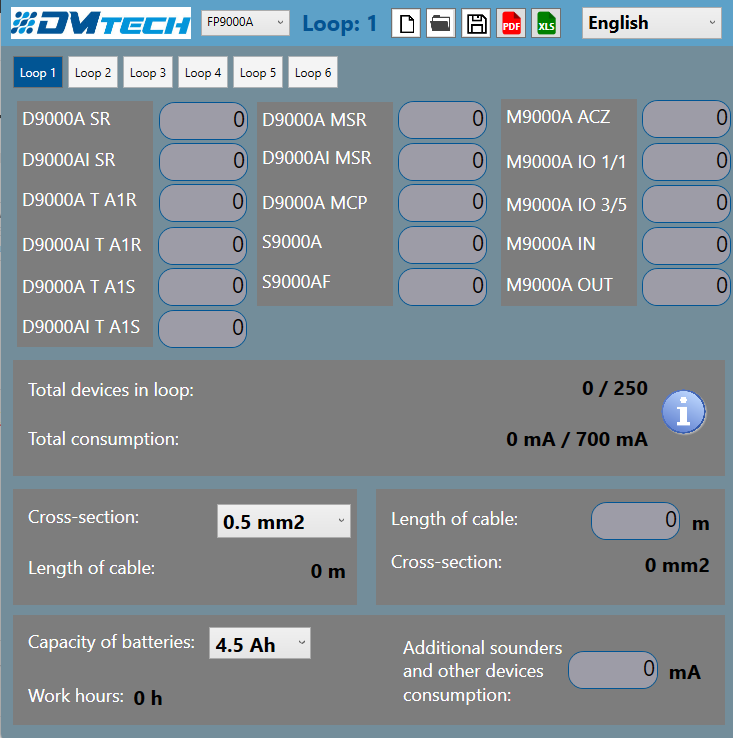Click the 'Loop: 1' header text

click(339, 23)
